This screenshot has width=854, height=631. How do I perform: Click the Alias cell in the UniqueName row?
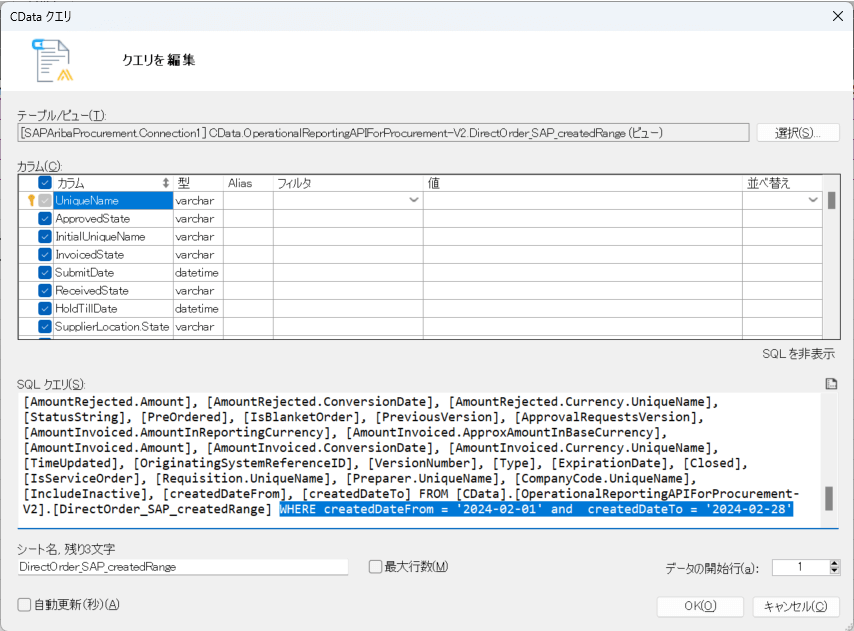click(x=248, y=200)
